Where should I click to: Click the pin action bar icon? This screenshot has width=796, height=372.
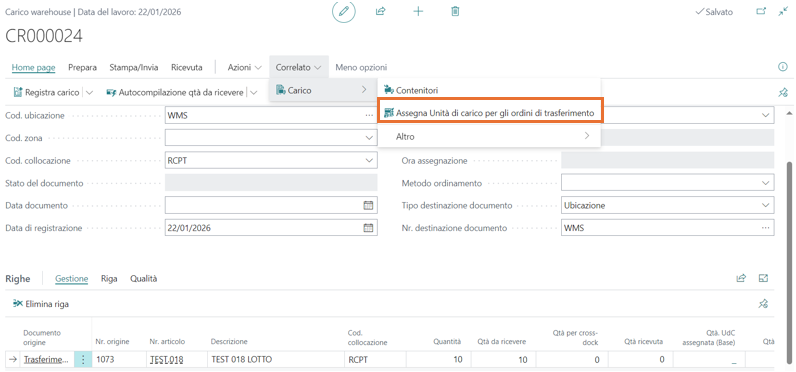(783, 92)
